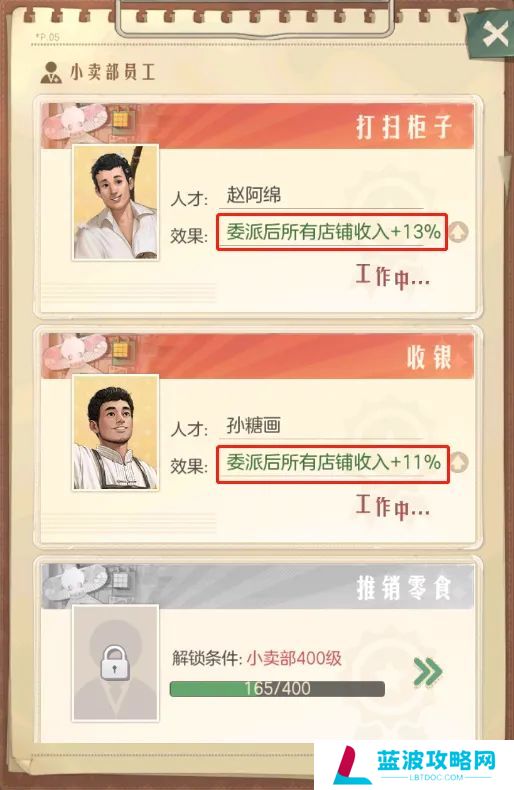Image resolution: width=514 pixels, height=790 pixels.
Task: Open 孙糖画 portrait thumbnail
Action: coord(116,432)
